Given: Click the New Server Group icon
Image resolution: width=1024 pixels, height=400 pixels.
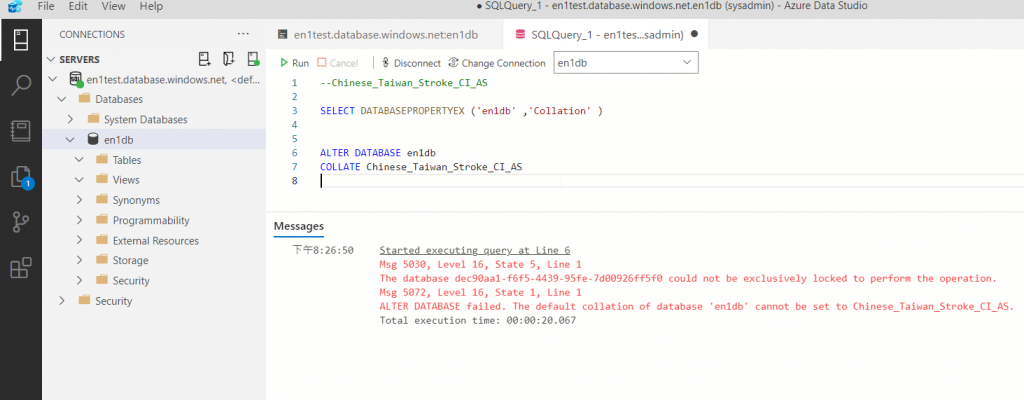Looking at the screenshot, I should (x=229, y=59).
